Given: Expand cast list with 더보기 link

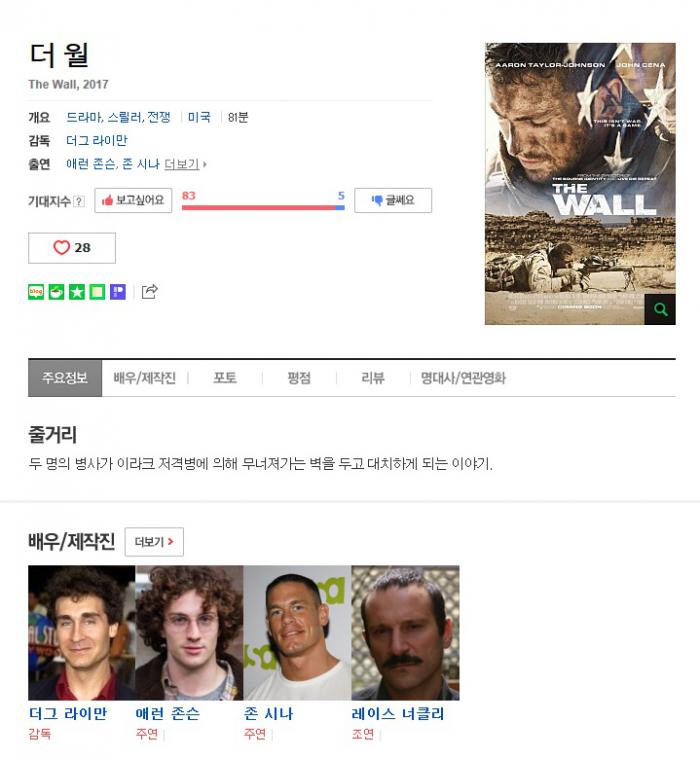Looking at the screenshot, I should pos(185,164).
